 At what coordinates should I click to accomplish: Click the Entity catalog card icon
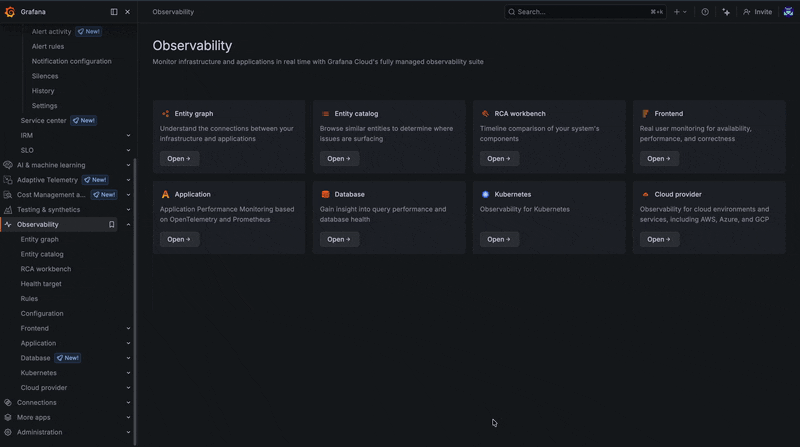(x=325, y=114)
